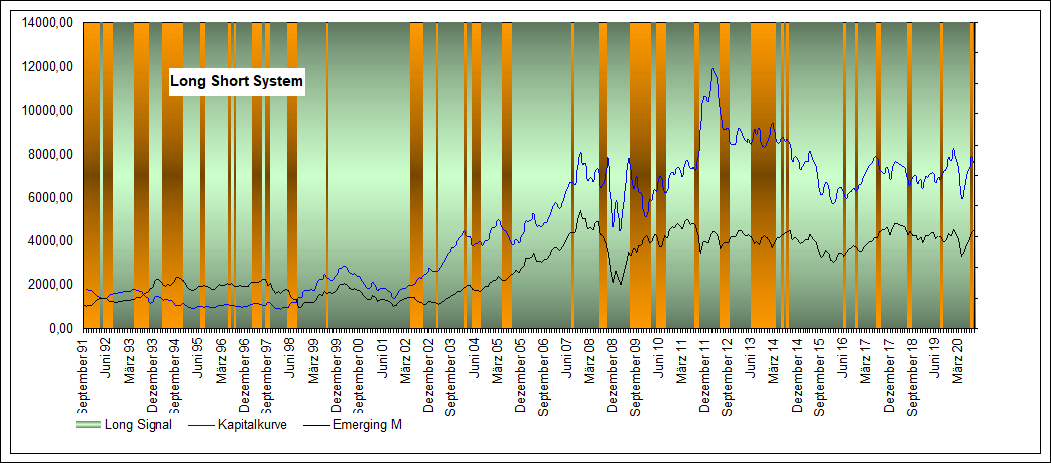This screenshot has width=1051, height=463.
Task: Click the 'Juni 98' x-axis label
Action: coord(290,356)
